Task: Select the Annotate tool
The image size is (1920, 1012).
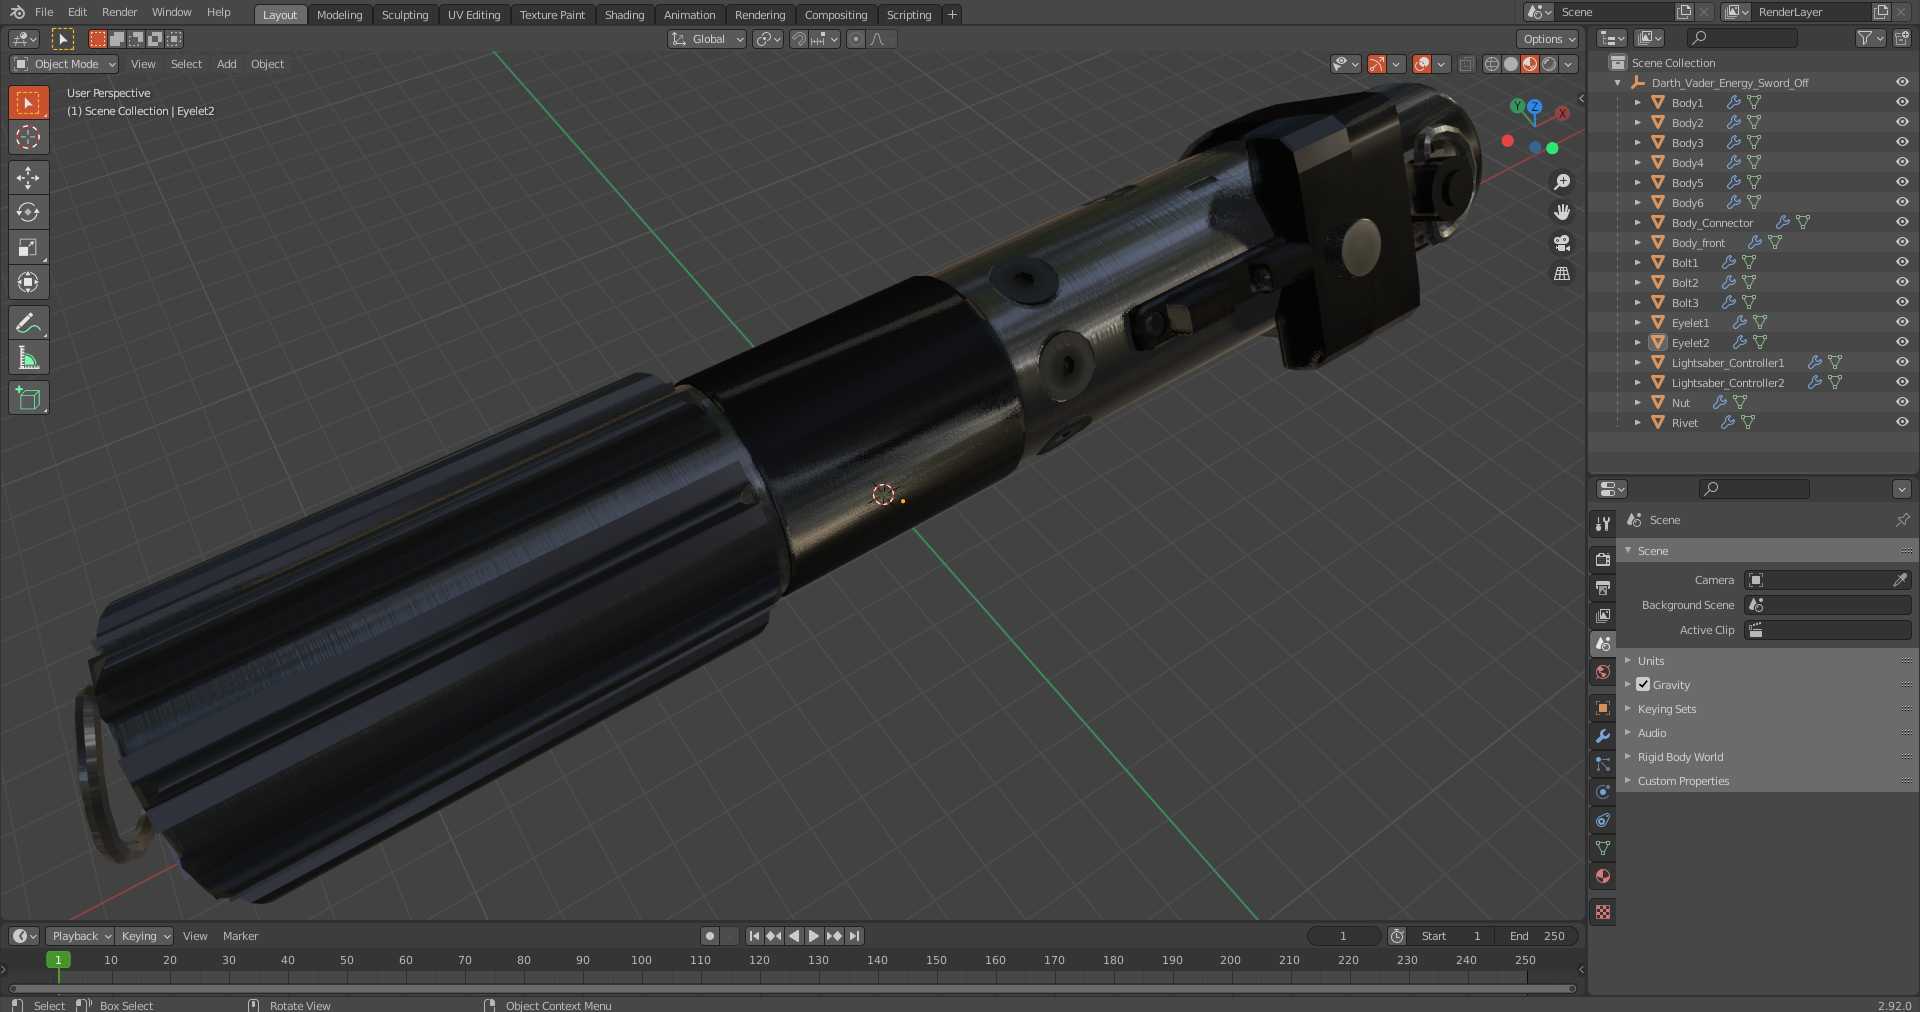Action: (x=28, y=323)
